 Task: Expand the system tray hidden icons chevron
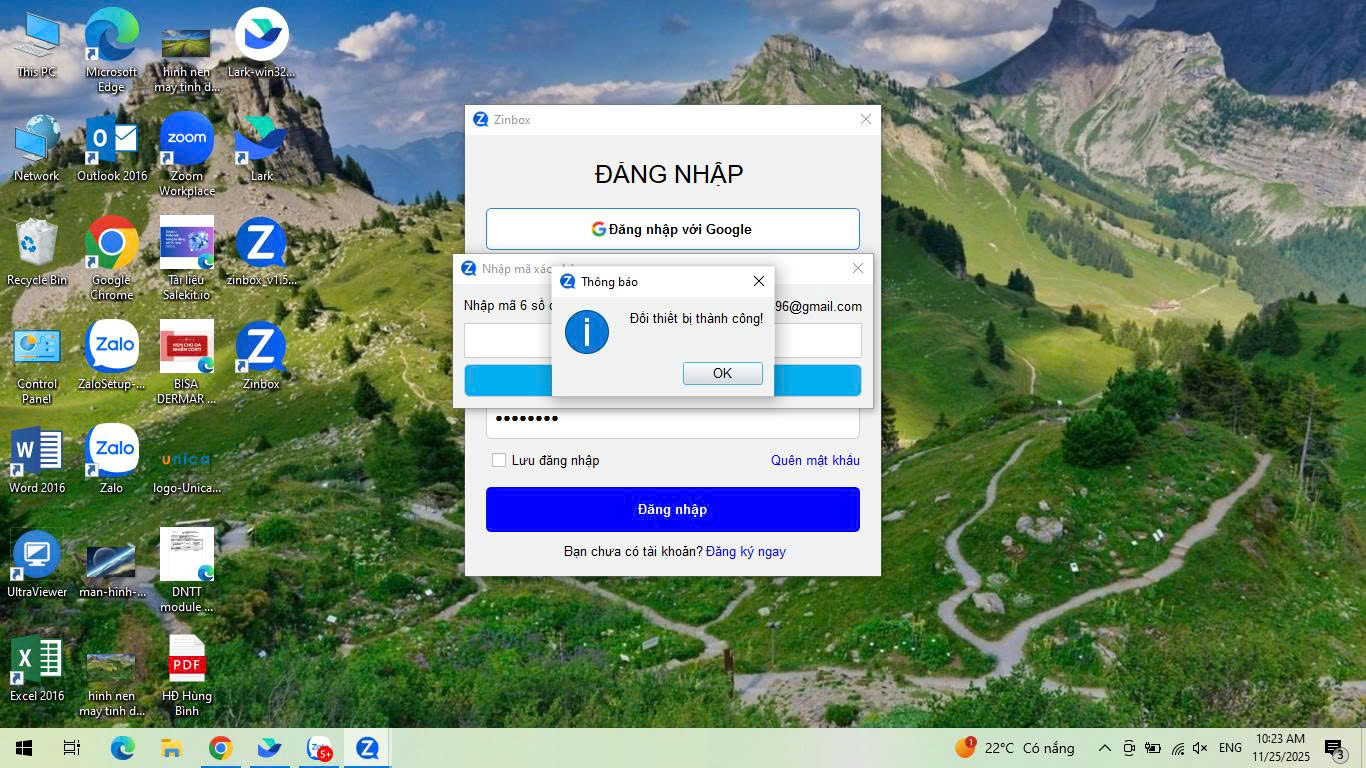pyautogui.click(x=1104, y=748)
